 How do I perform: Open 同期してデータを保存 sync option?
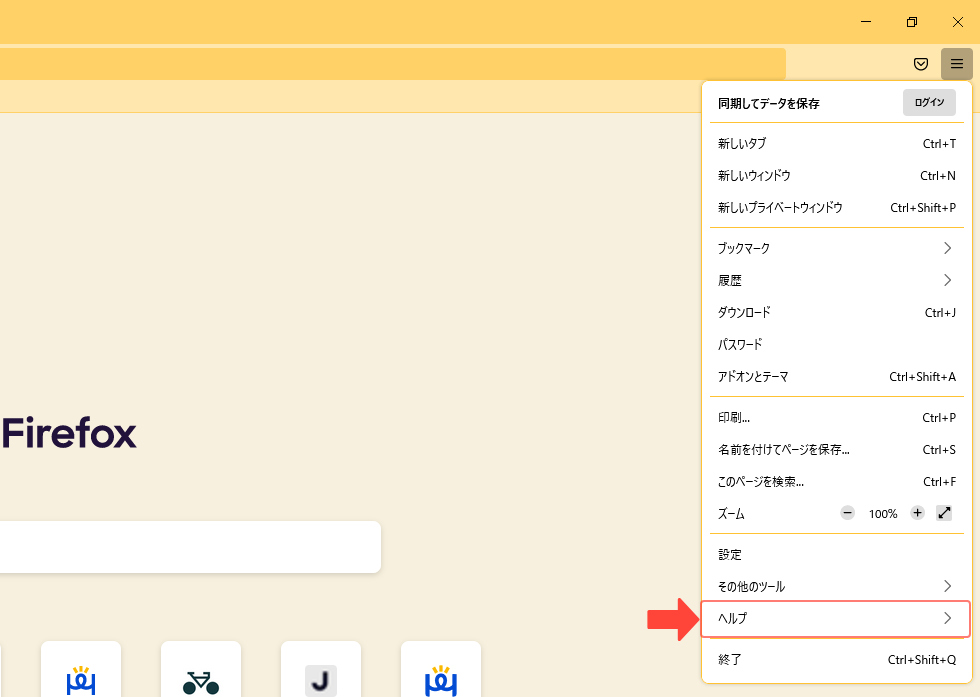[x=768, y=104]
